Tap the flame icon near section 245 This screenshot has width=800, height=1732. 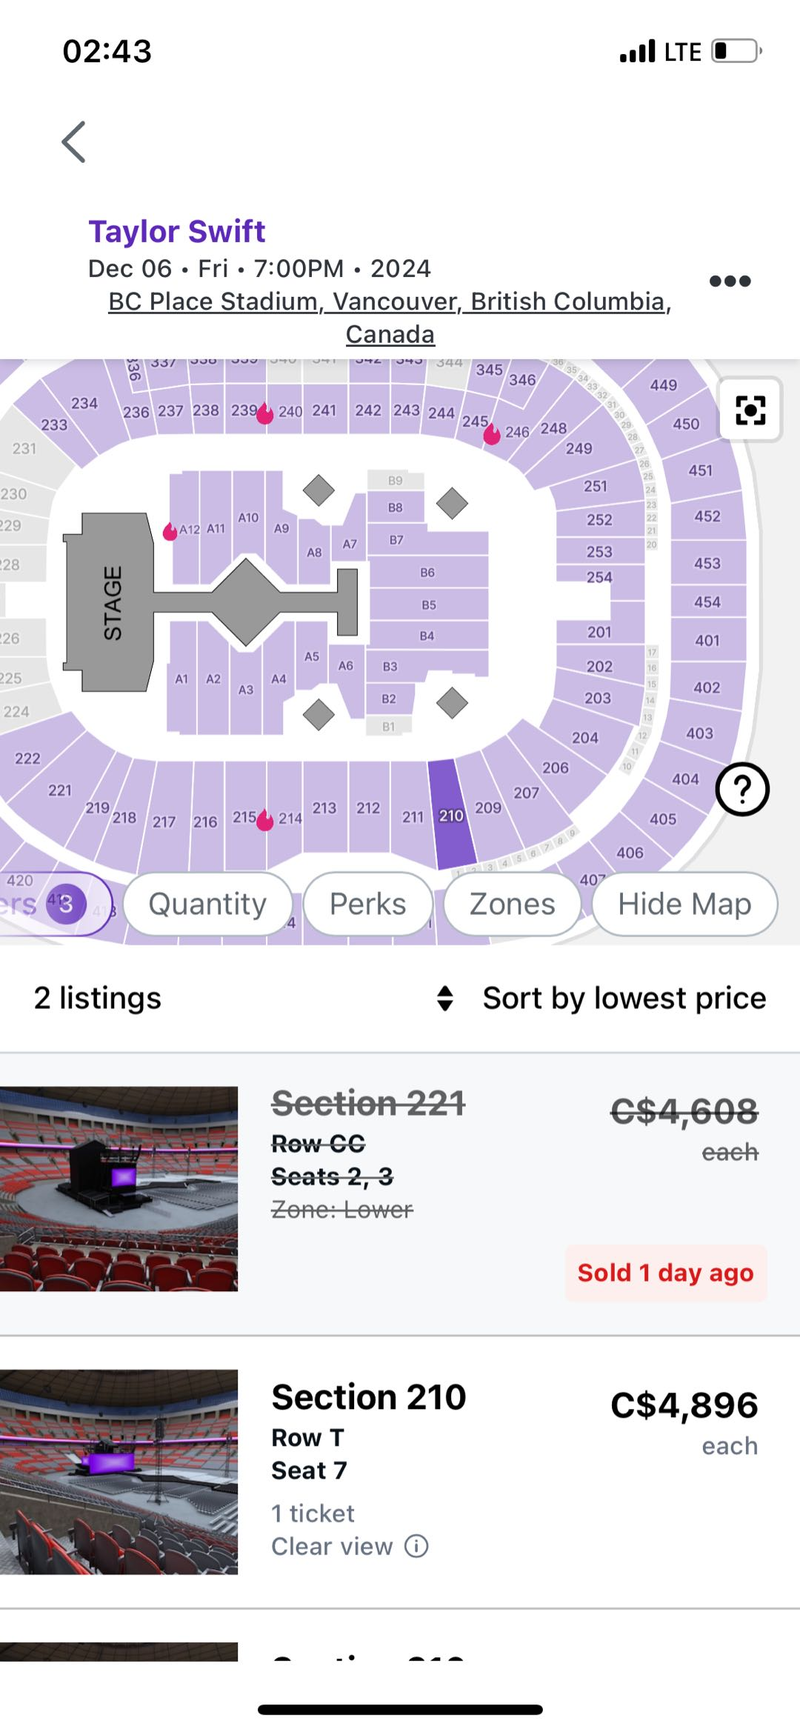pyautogui.click(x=492, y=434)
